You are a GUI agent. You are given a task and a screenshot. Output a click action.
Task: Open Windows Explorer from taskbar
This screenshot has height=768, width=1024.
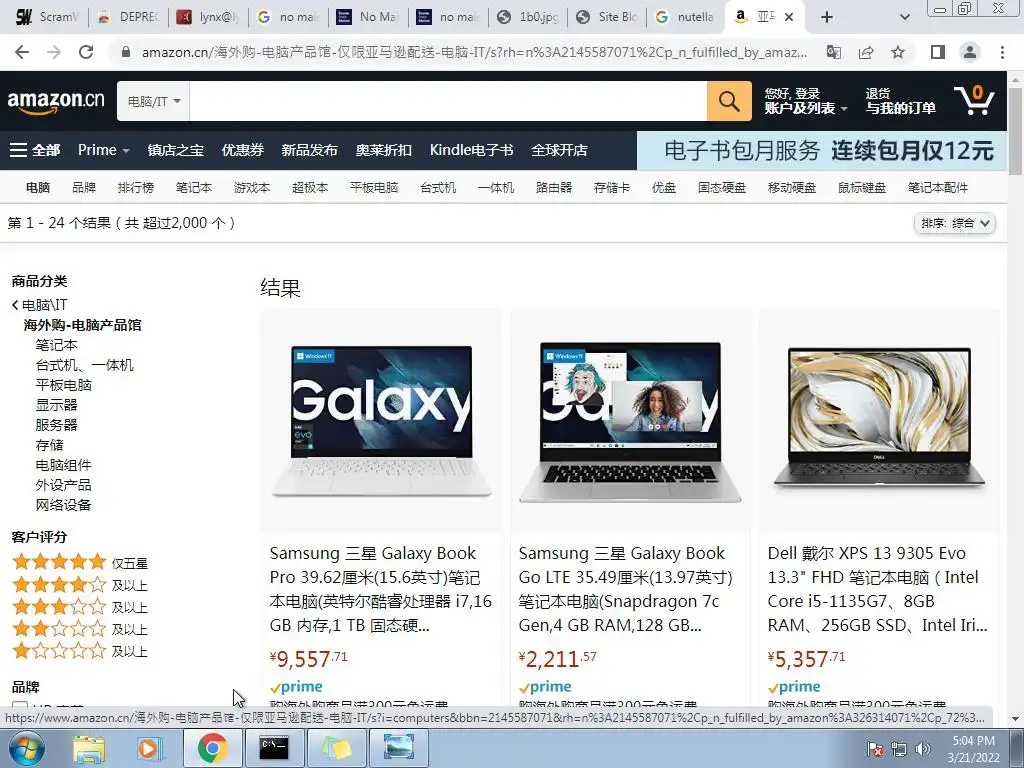coord(88,748)
